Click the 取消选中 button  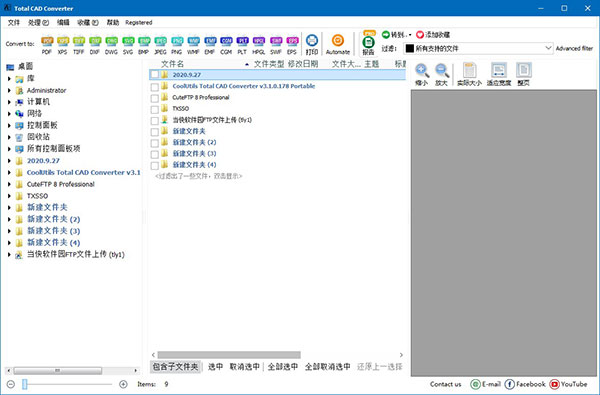[245, 367]
